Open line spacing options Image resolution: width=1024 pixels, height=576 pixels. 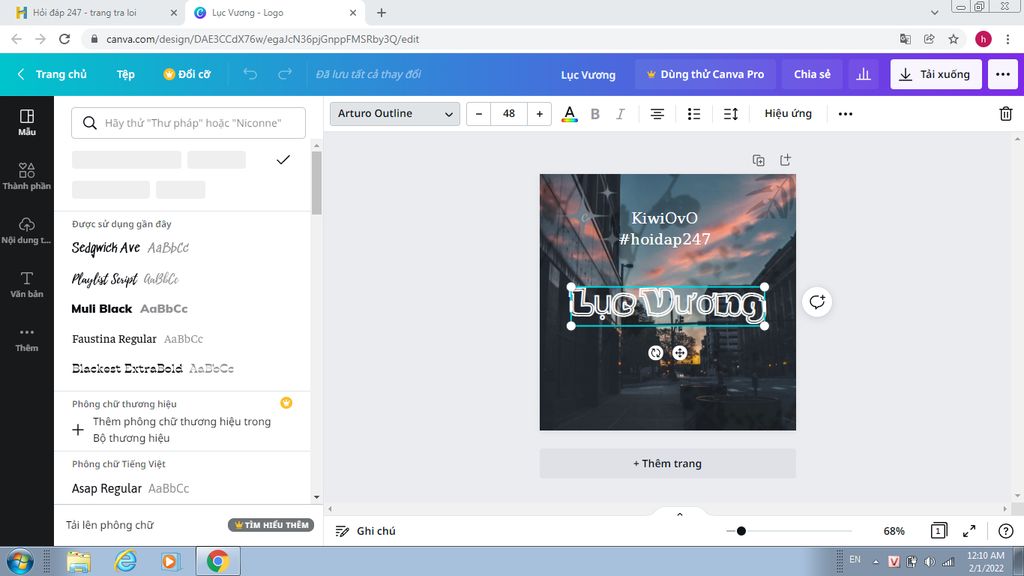pos(731,114)
